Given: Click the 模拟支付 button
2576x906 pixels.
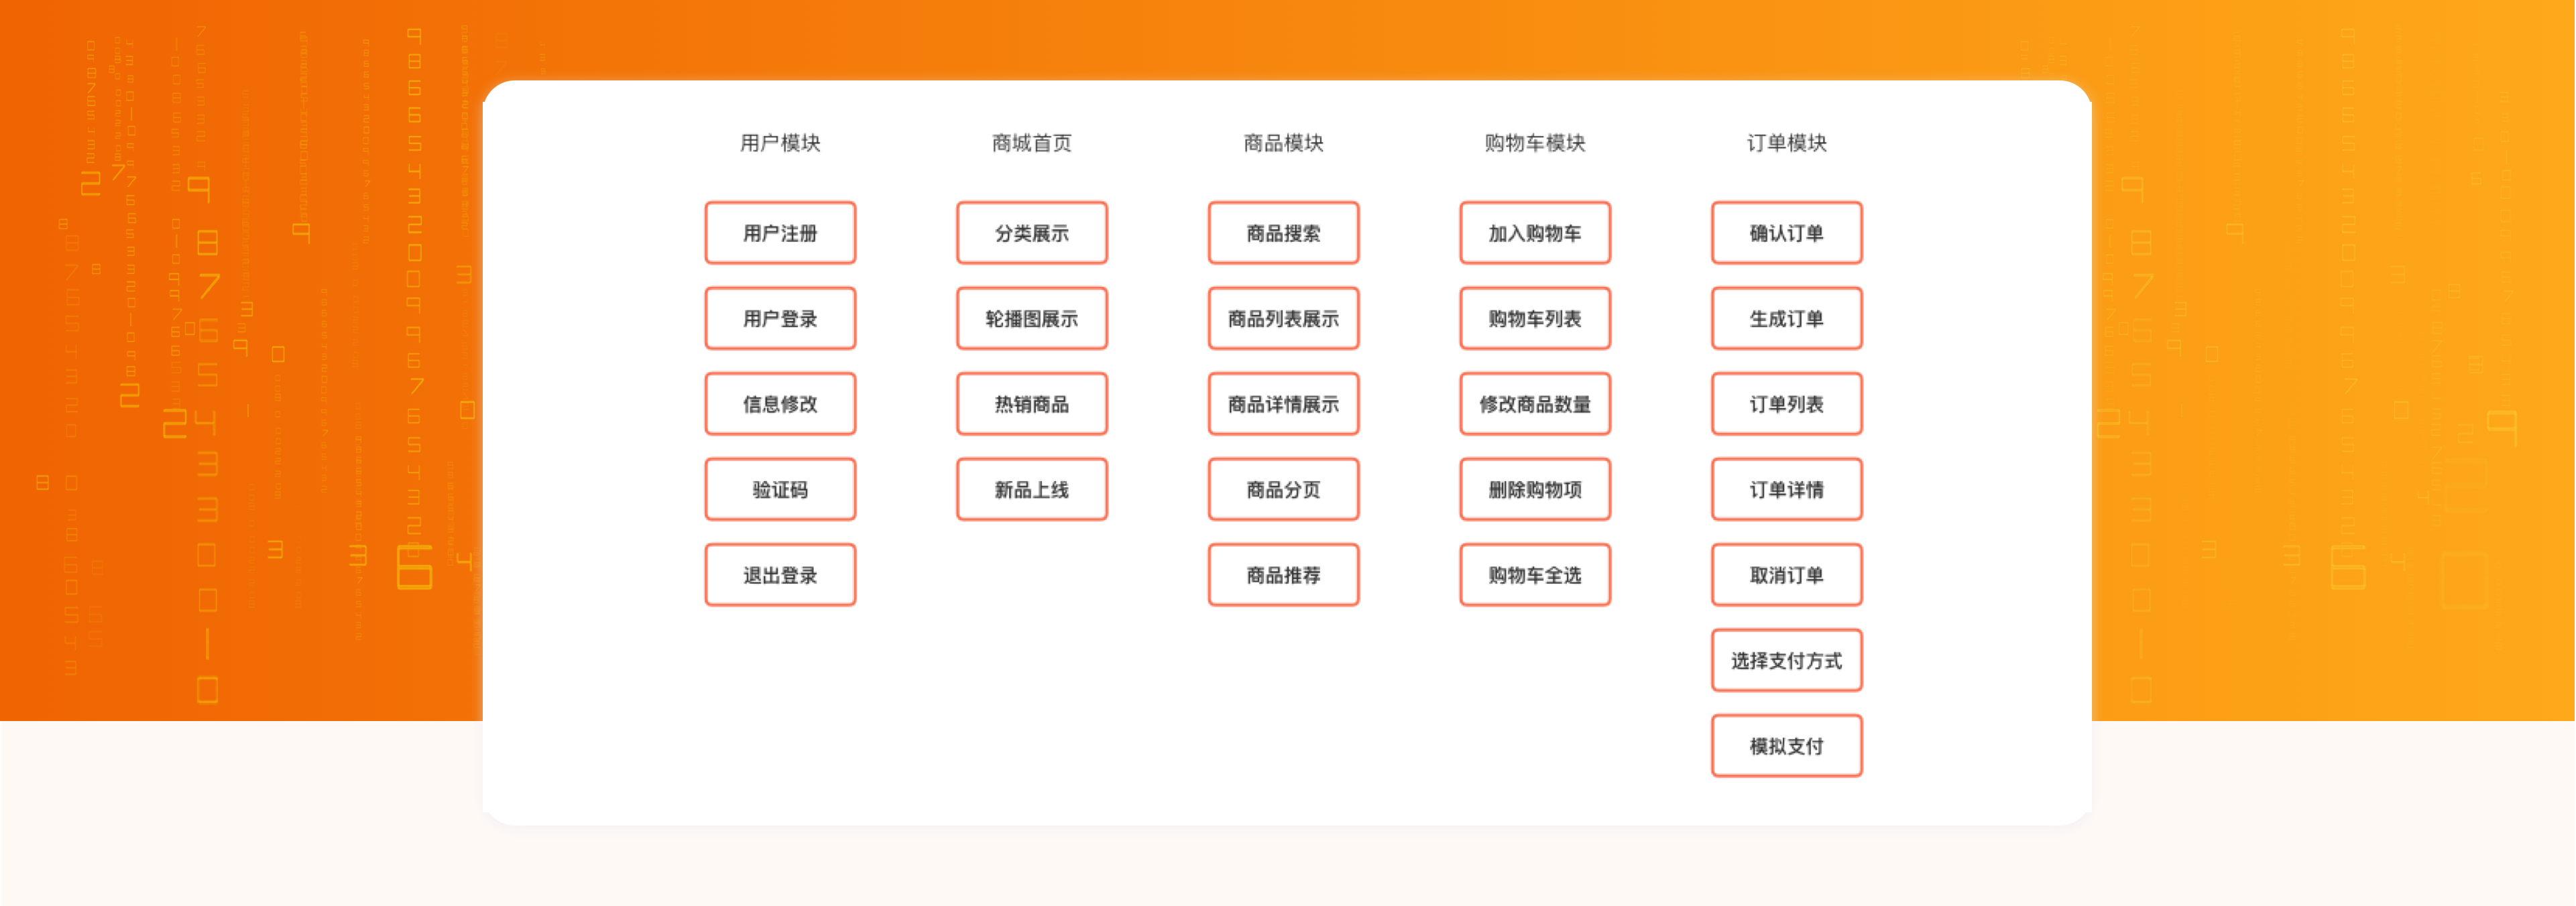Looking at the screenshot, I should [1787, 746].
